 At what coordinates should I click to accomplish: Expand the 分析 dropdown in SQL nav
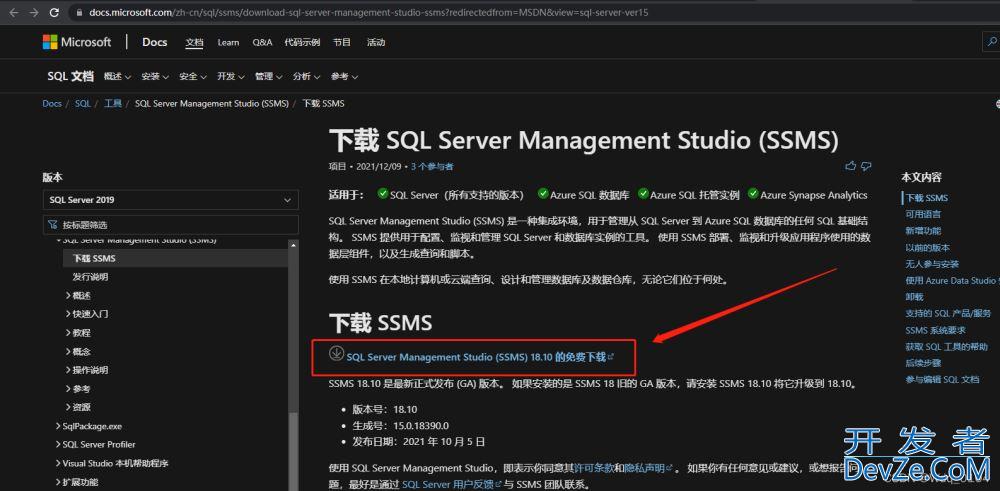[x=306, y=77]
